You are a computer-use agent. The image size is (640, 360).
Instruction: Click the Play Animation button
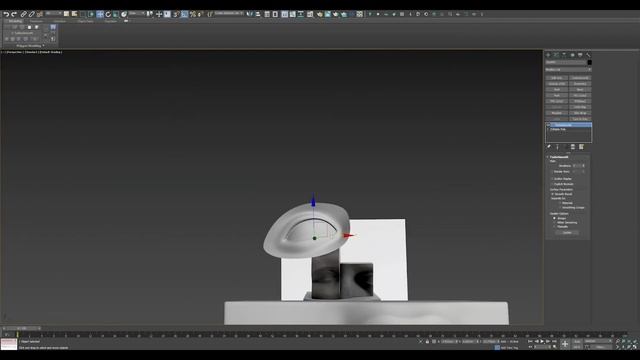coord(542,341)
